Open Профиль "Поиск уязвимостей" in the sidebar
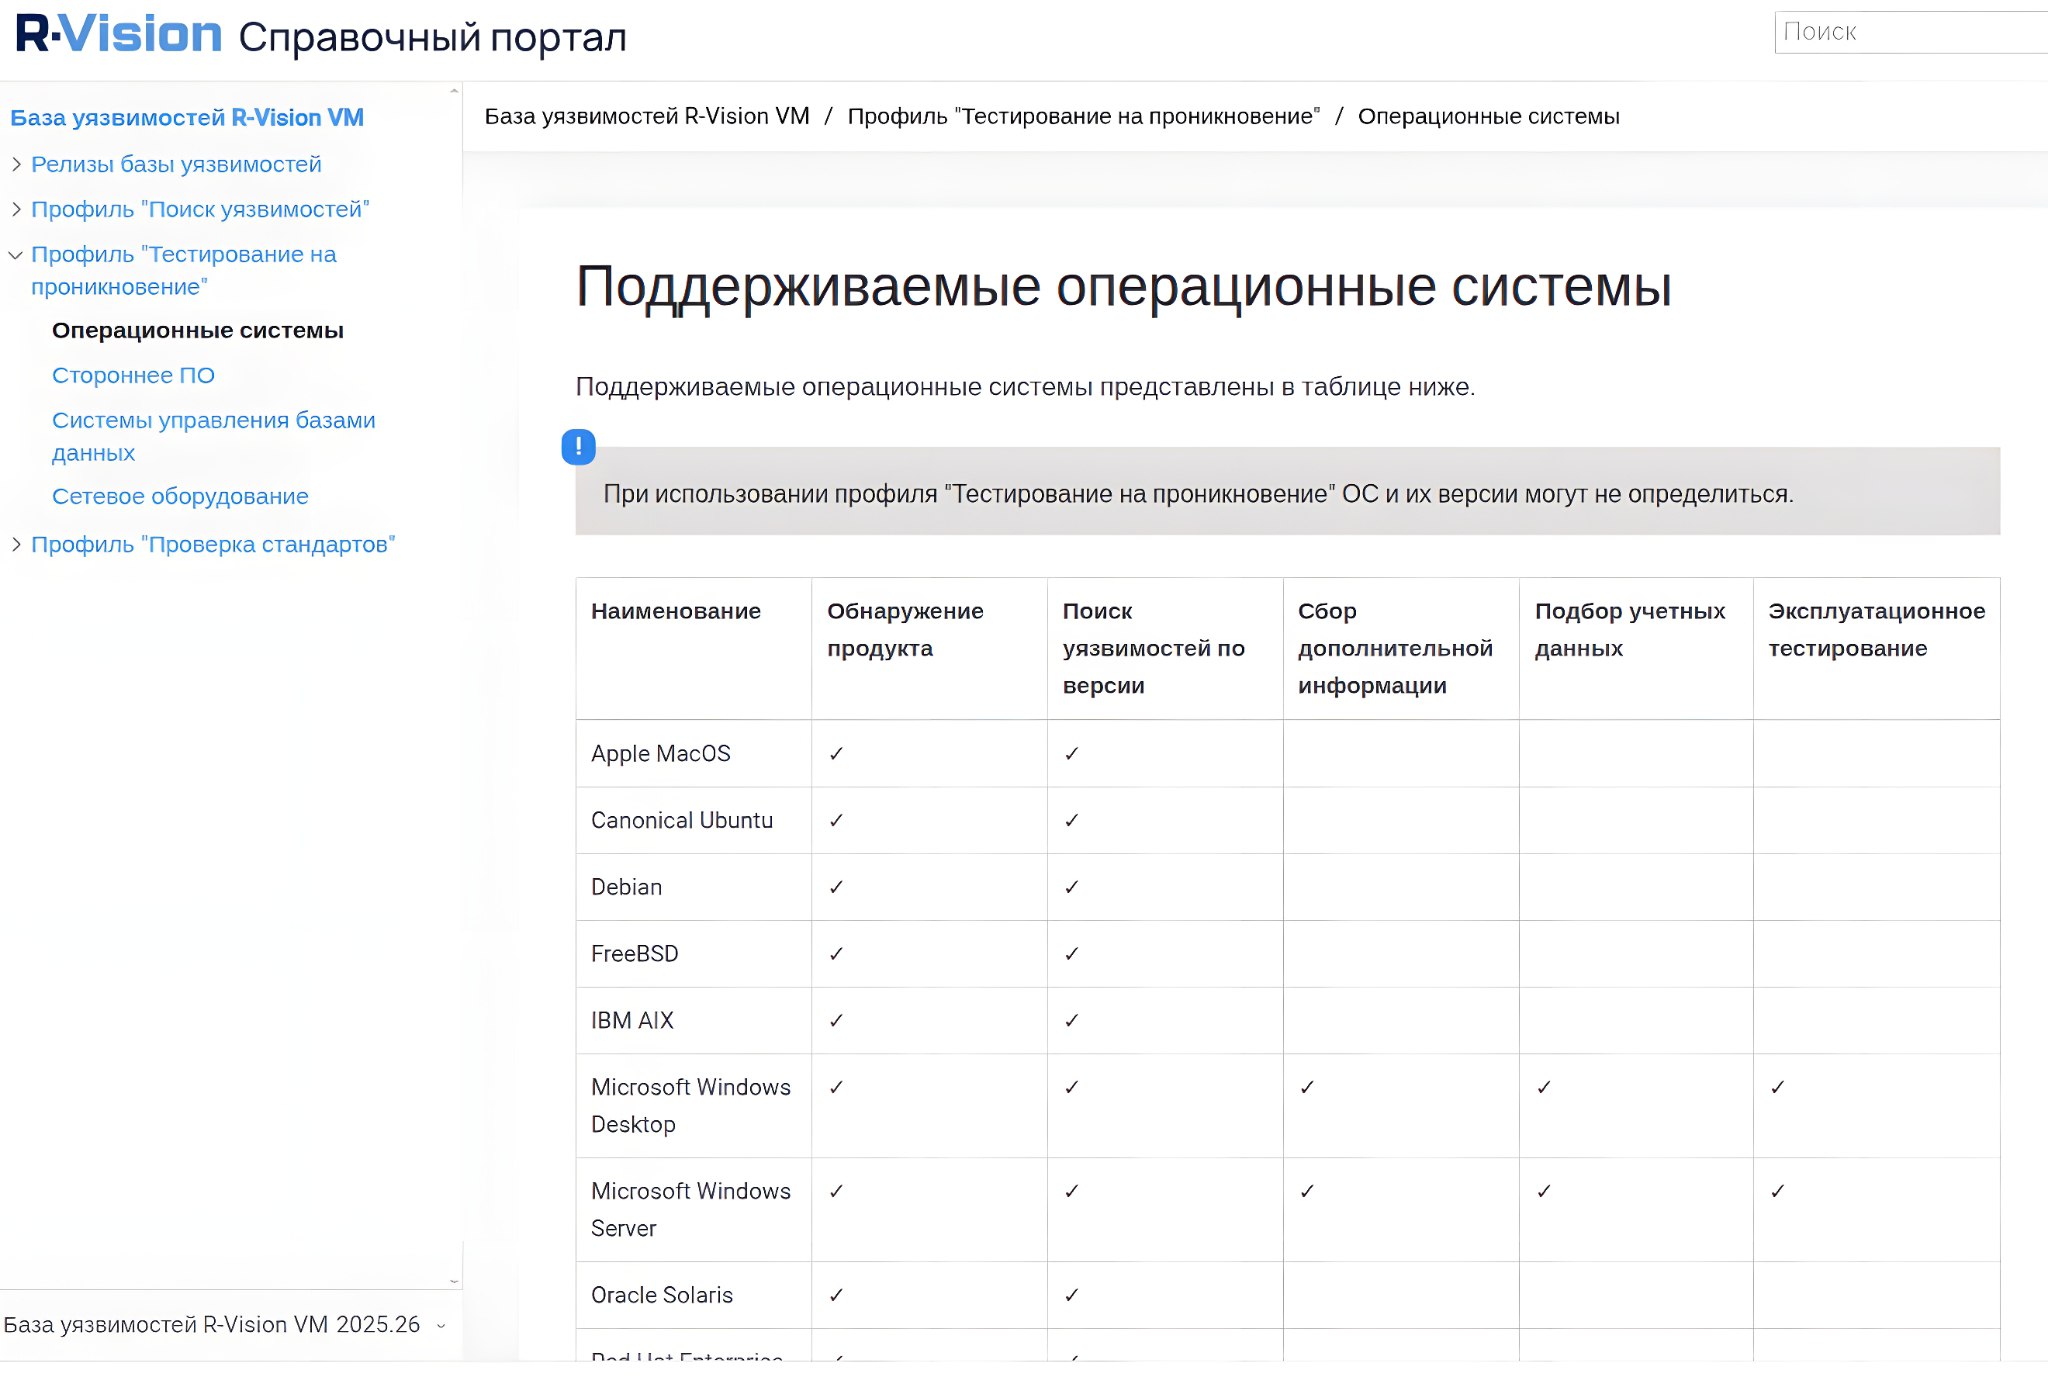 (200, 209)
